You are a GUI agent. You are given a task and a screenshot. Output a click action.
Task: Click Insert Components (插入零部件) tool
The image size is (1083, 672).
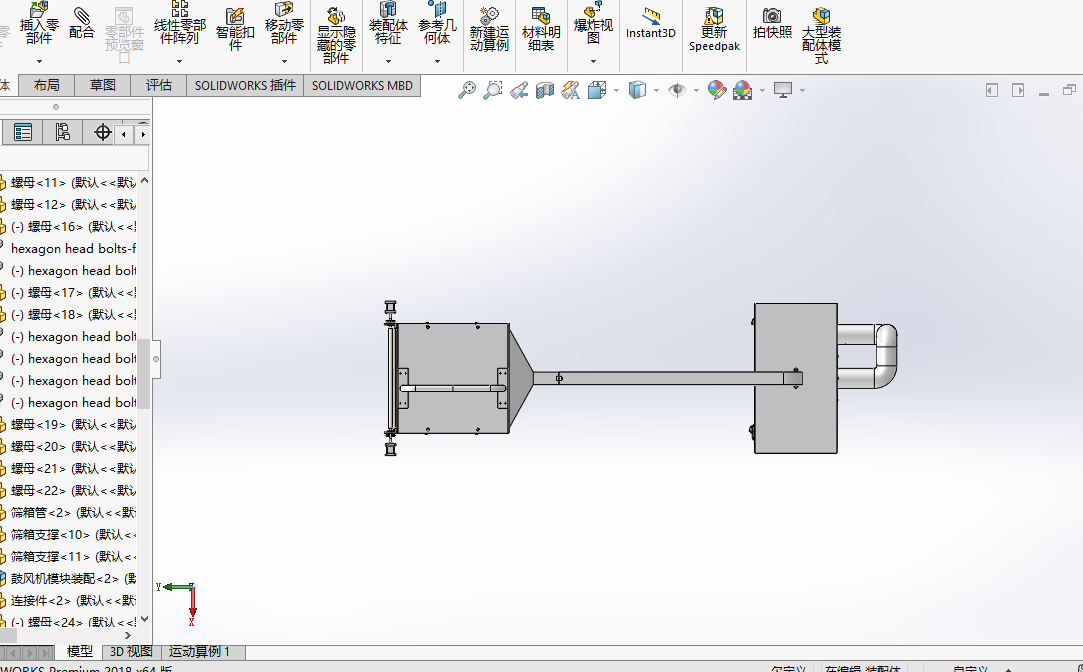pos(39,24)
